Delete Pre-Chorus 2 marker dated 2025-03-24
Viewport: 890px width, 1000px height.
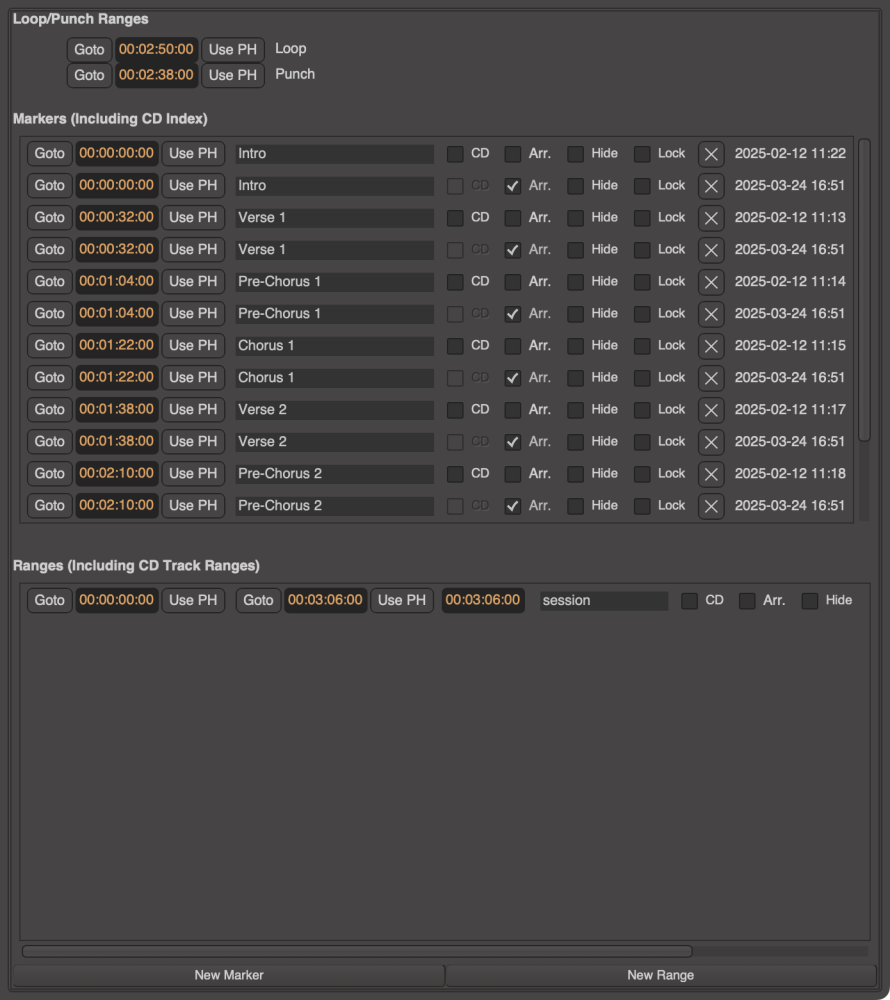click(x=711, y=506)
